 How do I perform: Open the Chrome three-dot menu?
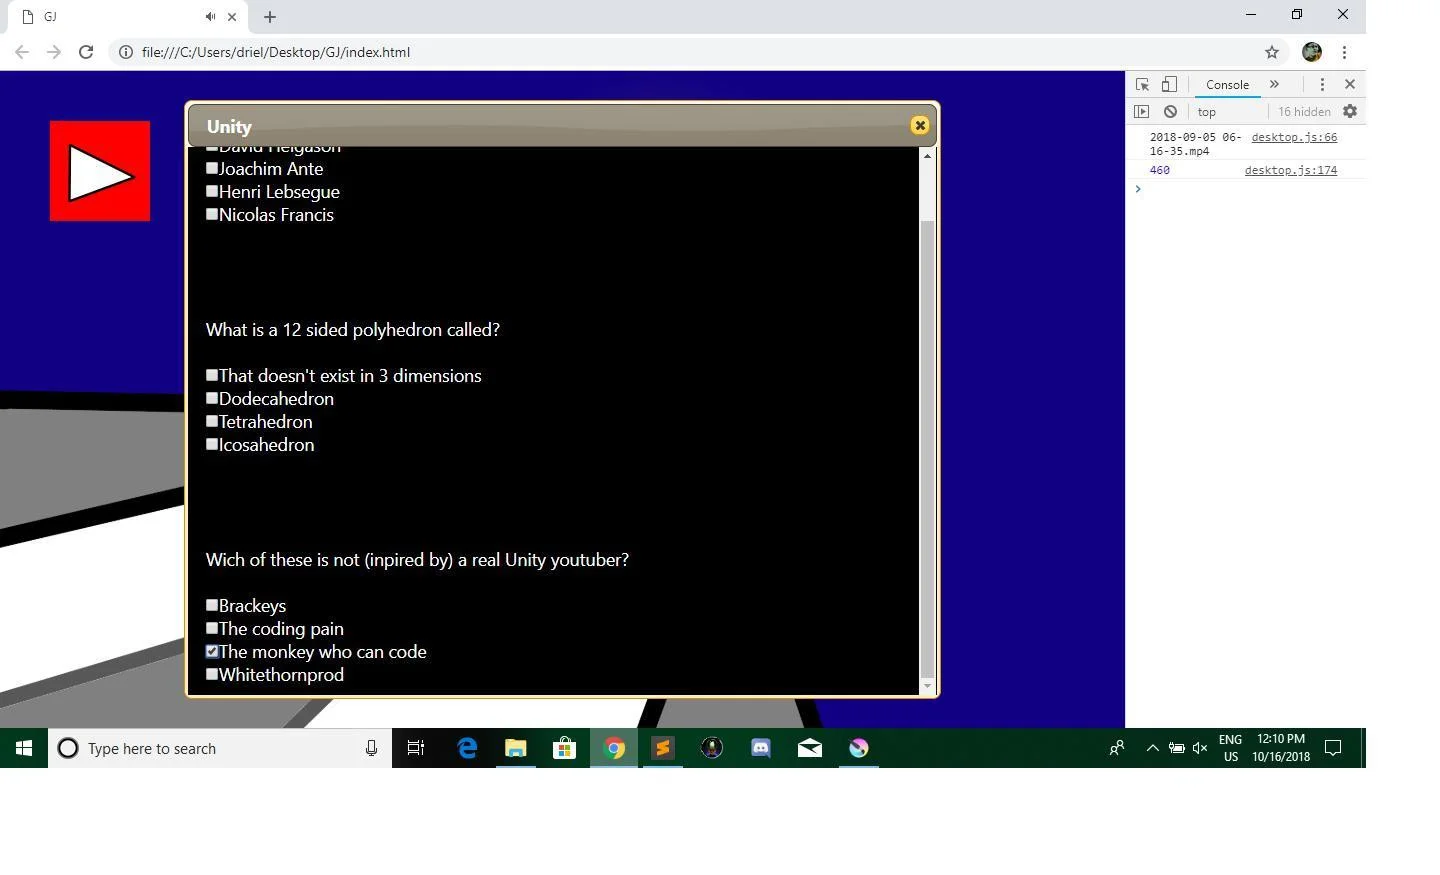[x=1344, y=52]
